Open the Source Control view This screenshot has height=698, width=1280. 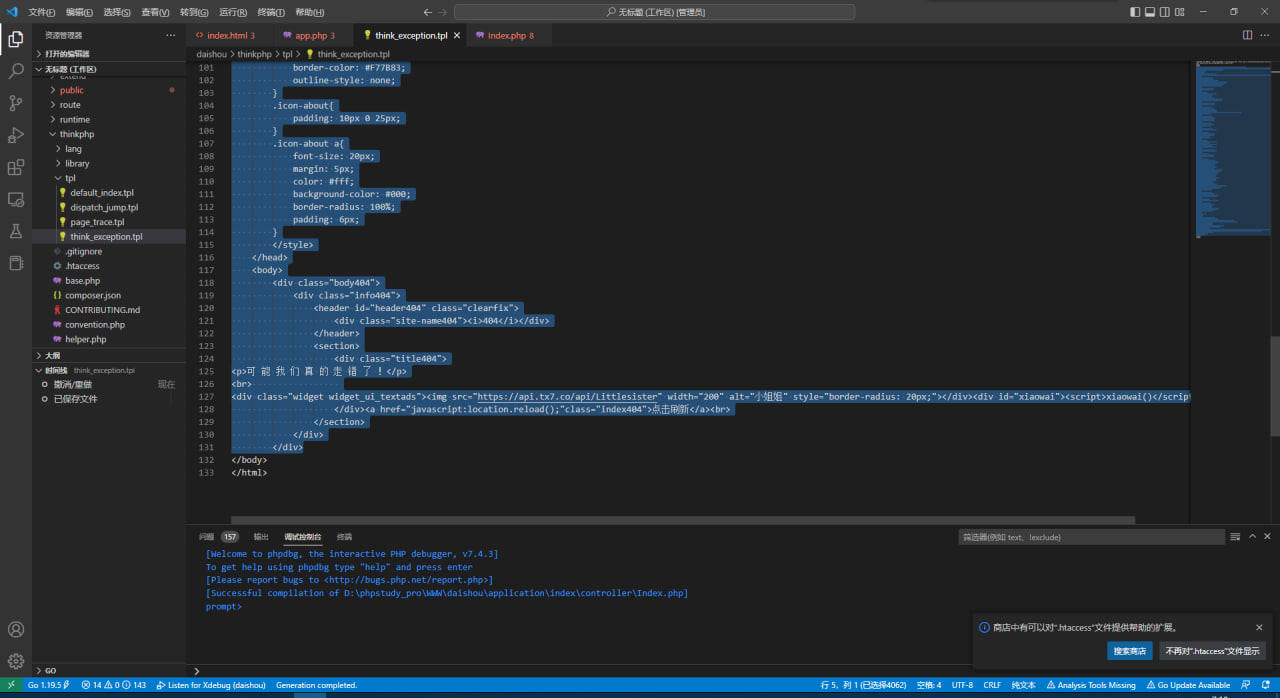point(16,103)
